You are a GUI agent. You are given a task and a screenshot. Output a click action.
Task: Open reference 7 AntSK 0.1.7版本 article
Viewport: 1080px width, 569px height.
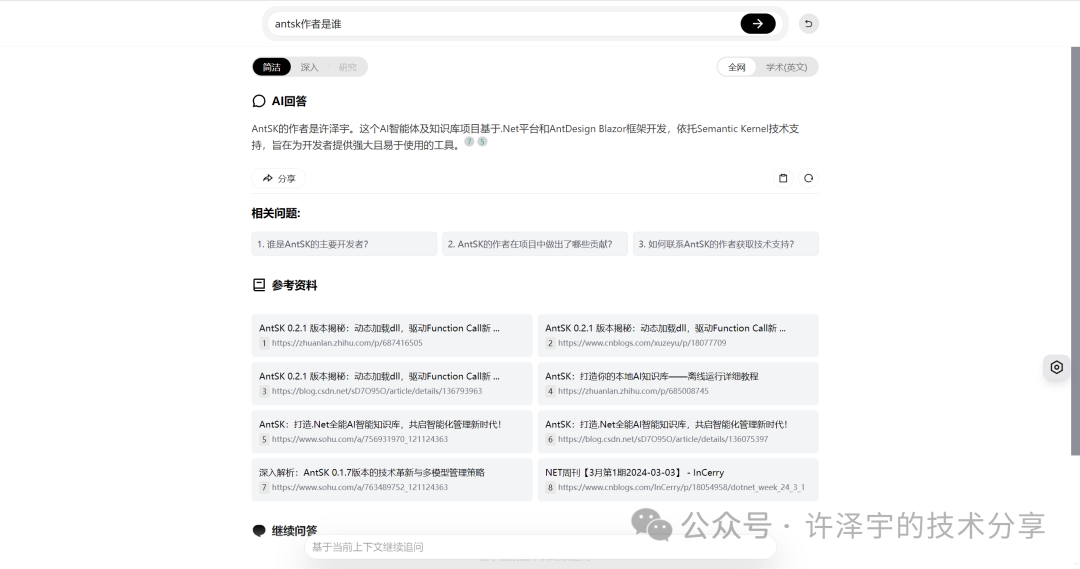tap(392, 480)
